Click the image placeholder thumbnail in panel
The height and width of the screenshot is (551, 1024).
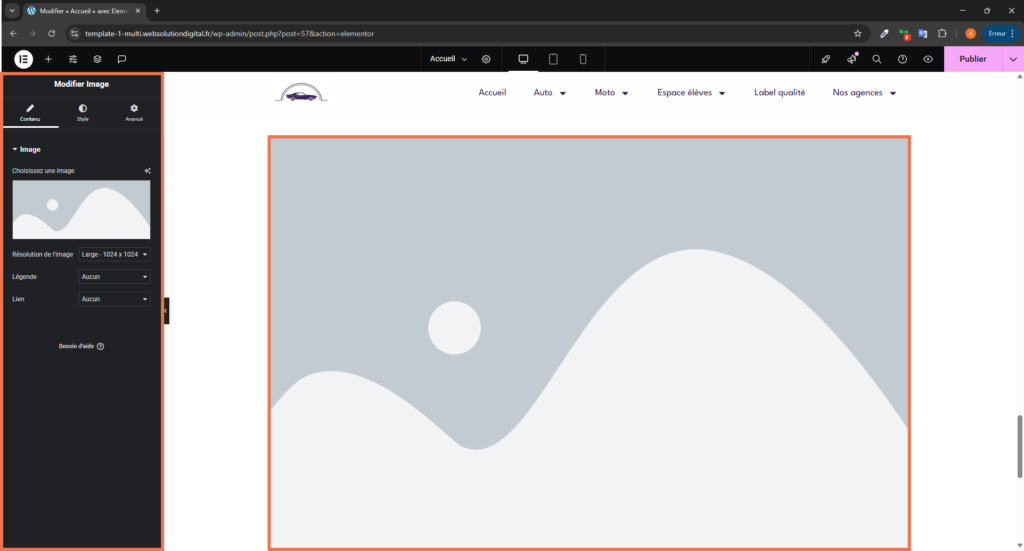[81, 210]
